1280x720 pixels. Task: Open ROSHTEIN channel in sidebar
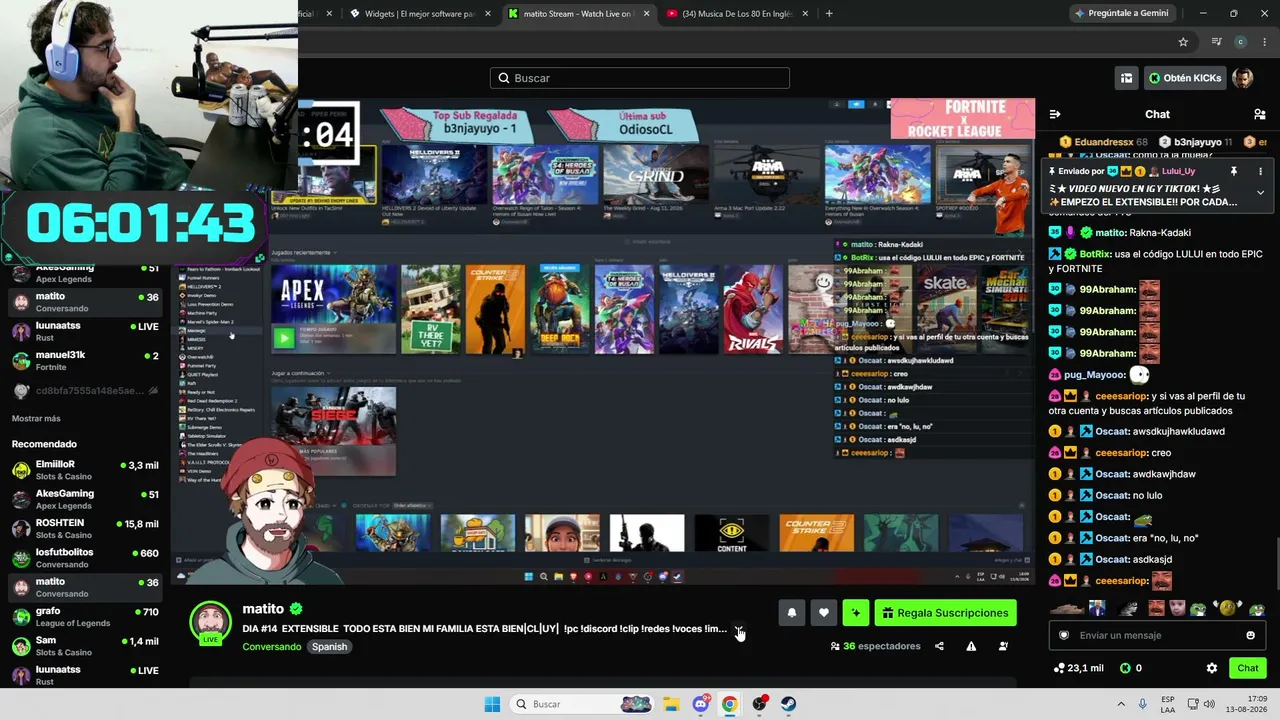(85, 529)
